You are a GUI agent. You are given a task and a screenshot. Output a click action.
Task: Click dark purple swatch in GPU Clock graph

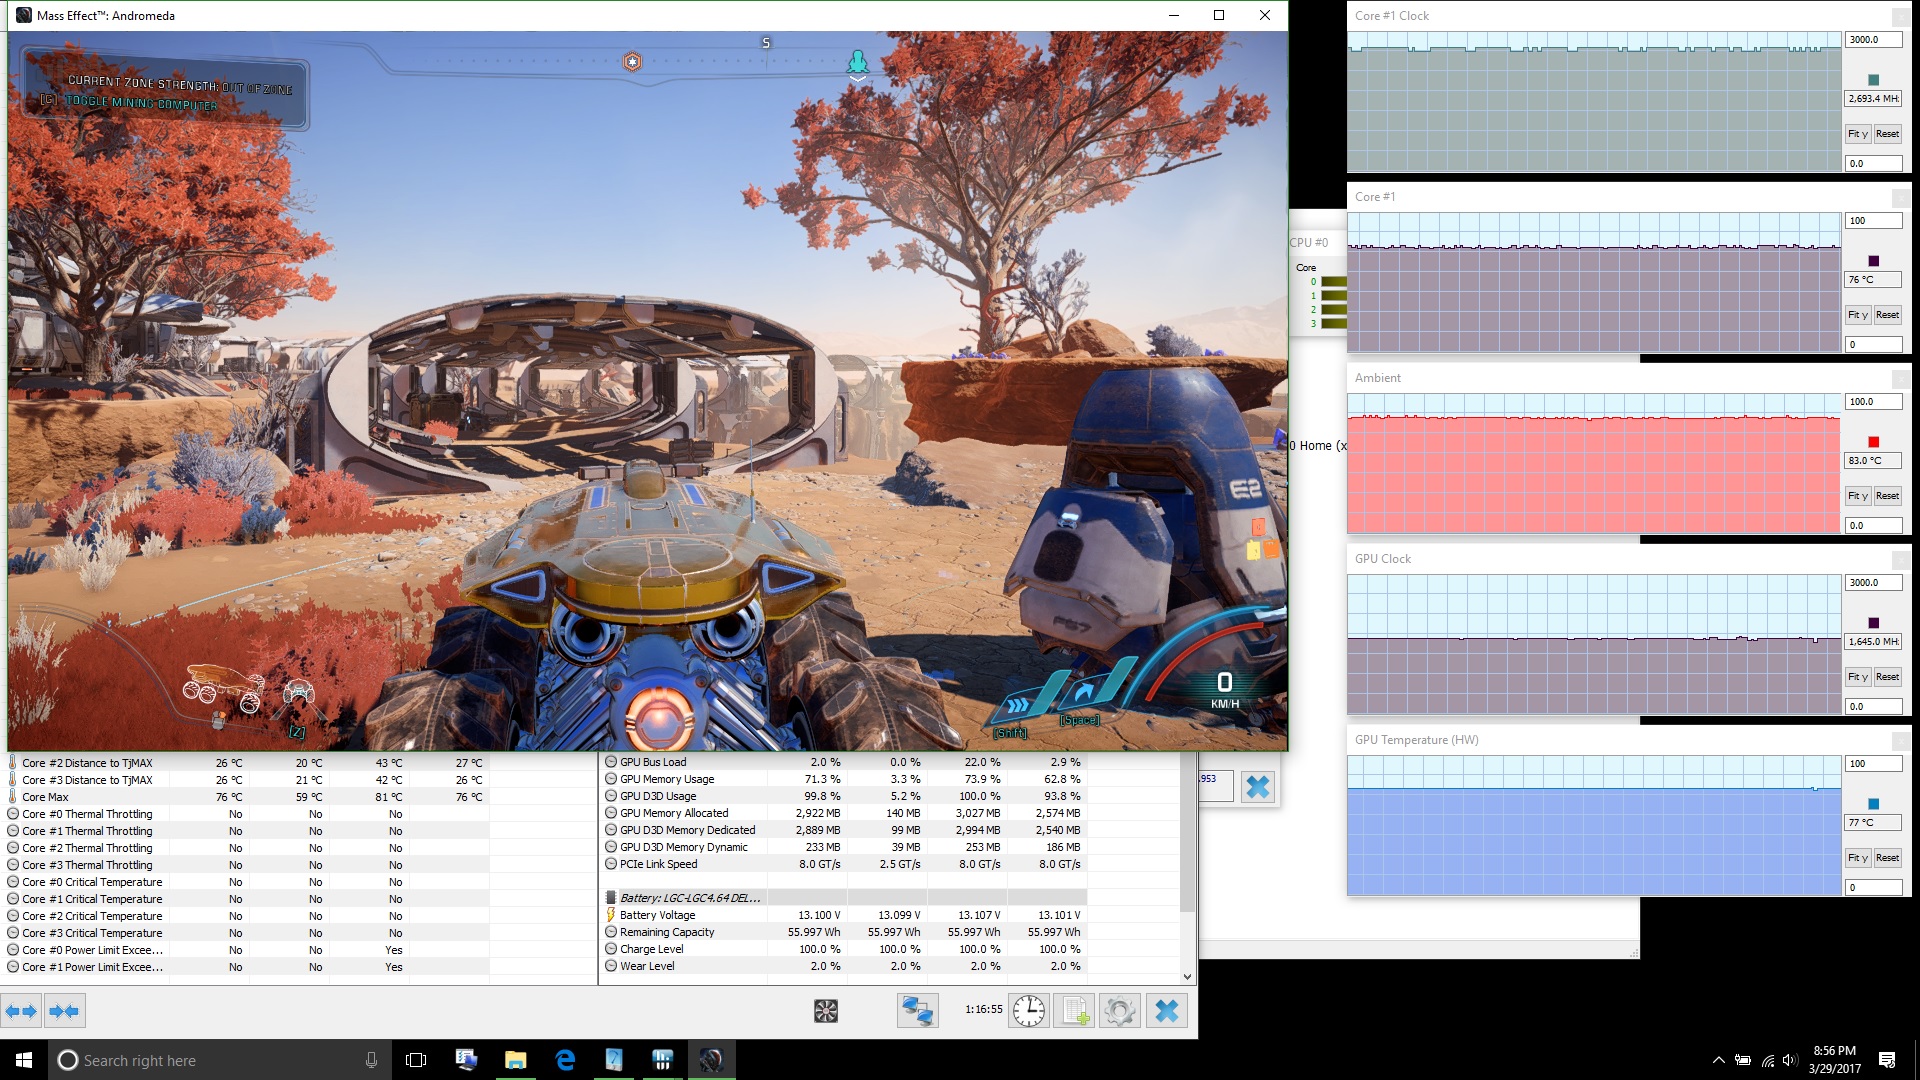1873,623
